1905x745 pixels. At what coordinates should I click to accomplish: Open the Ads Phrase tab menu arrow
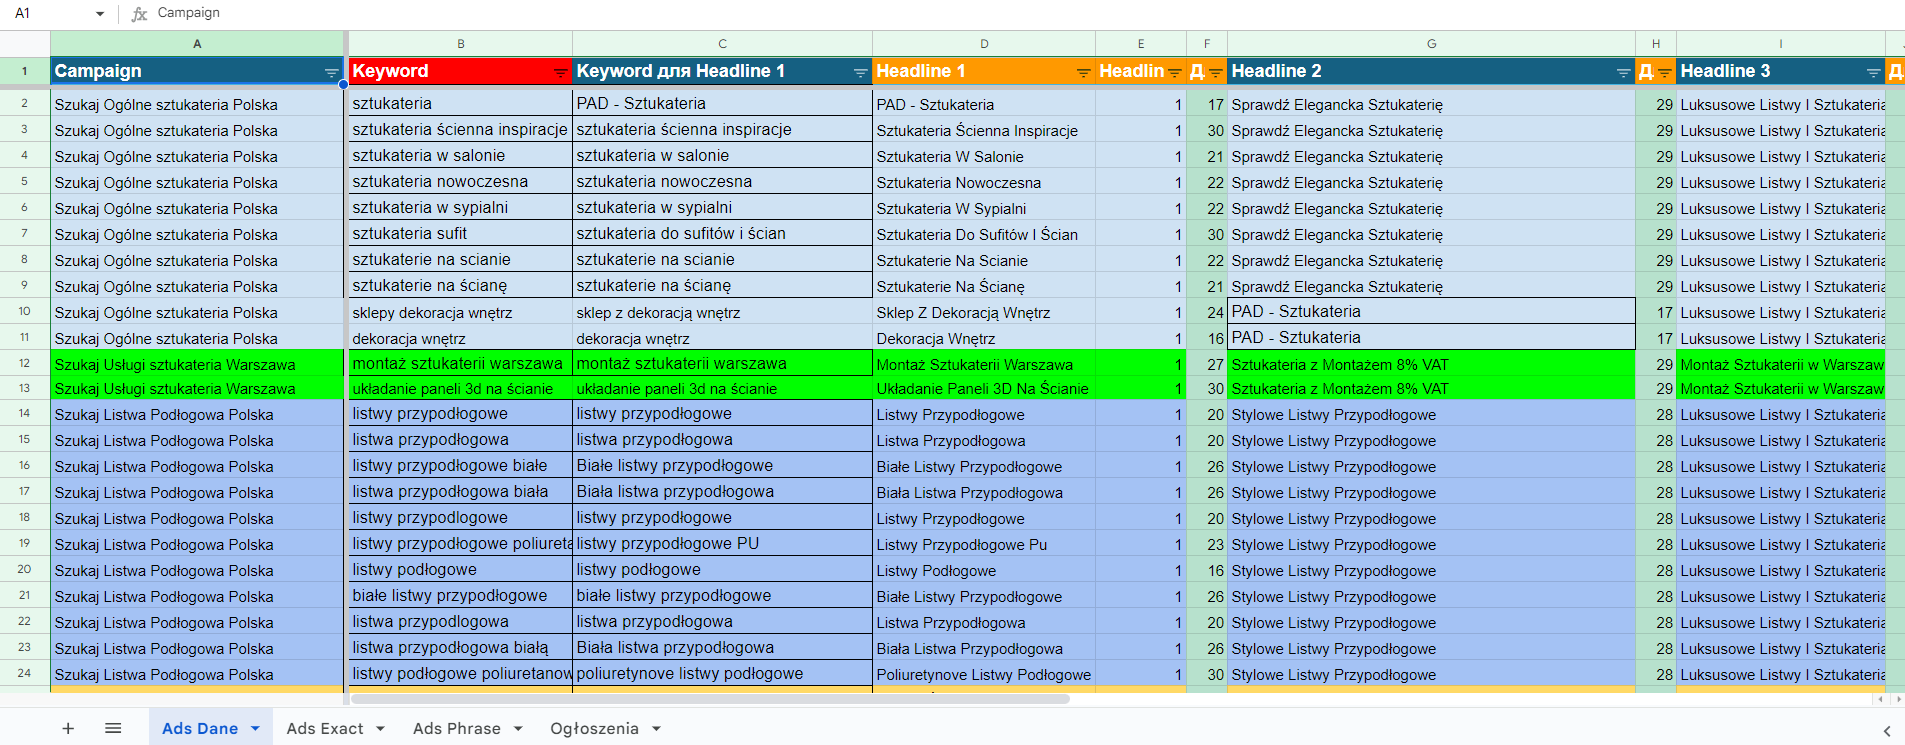click(518, 728)
